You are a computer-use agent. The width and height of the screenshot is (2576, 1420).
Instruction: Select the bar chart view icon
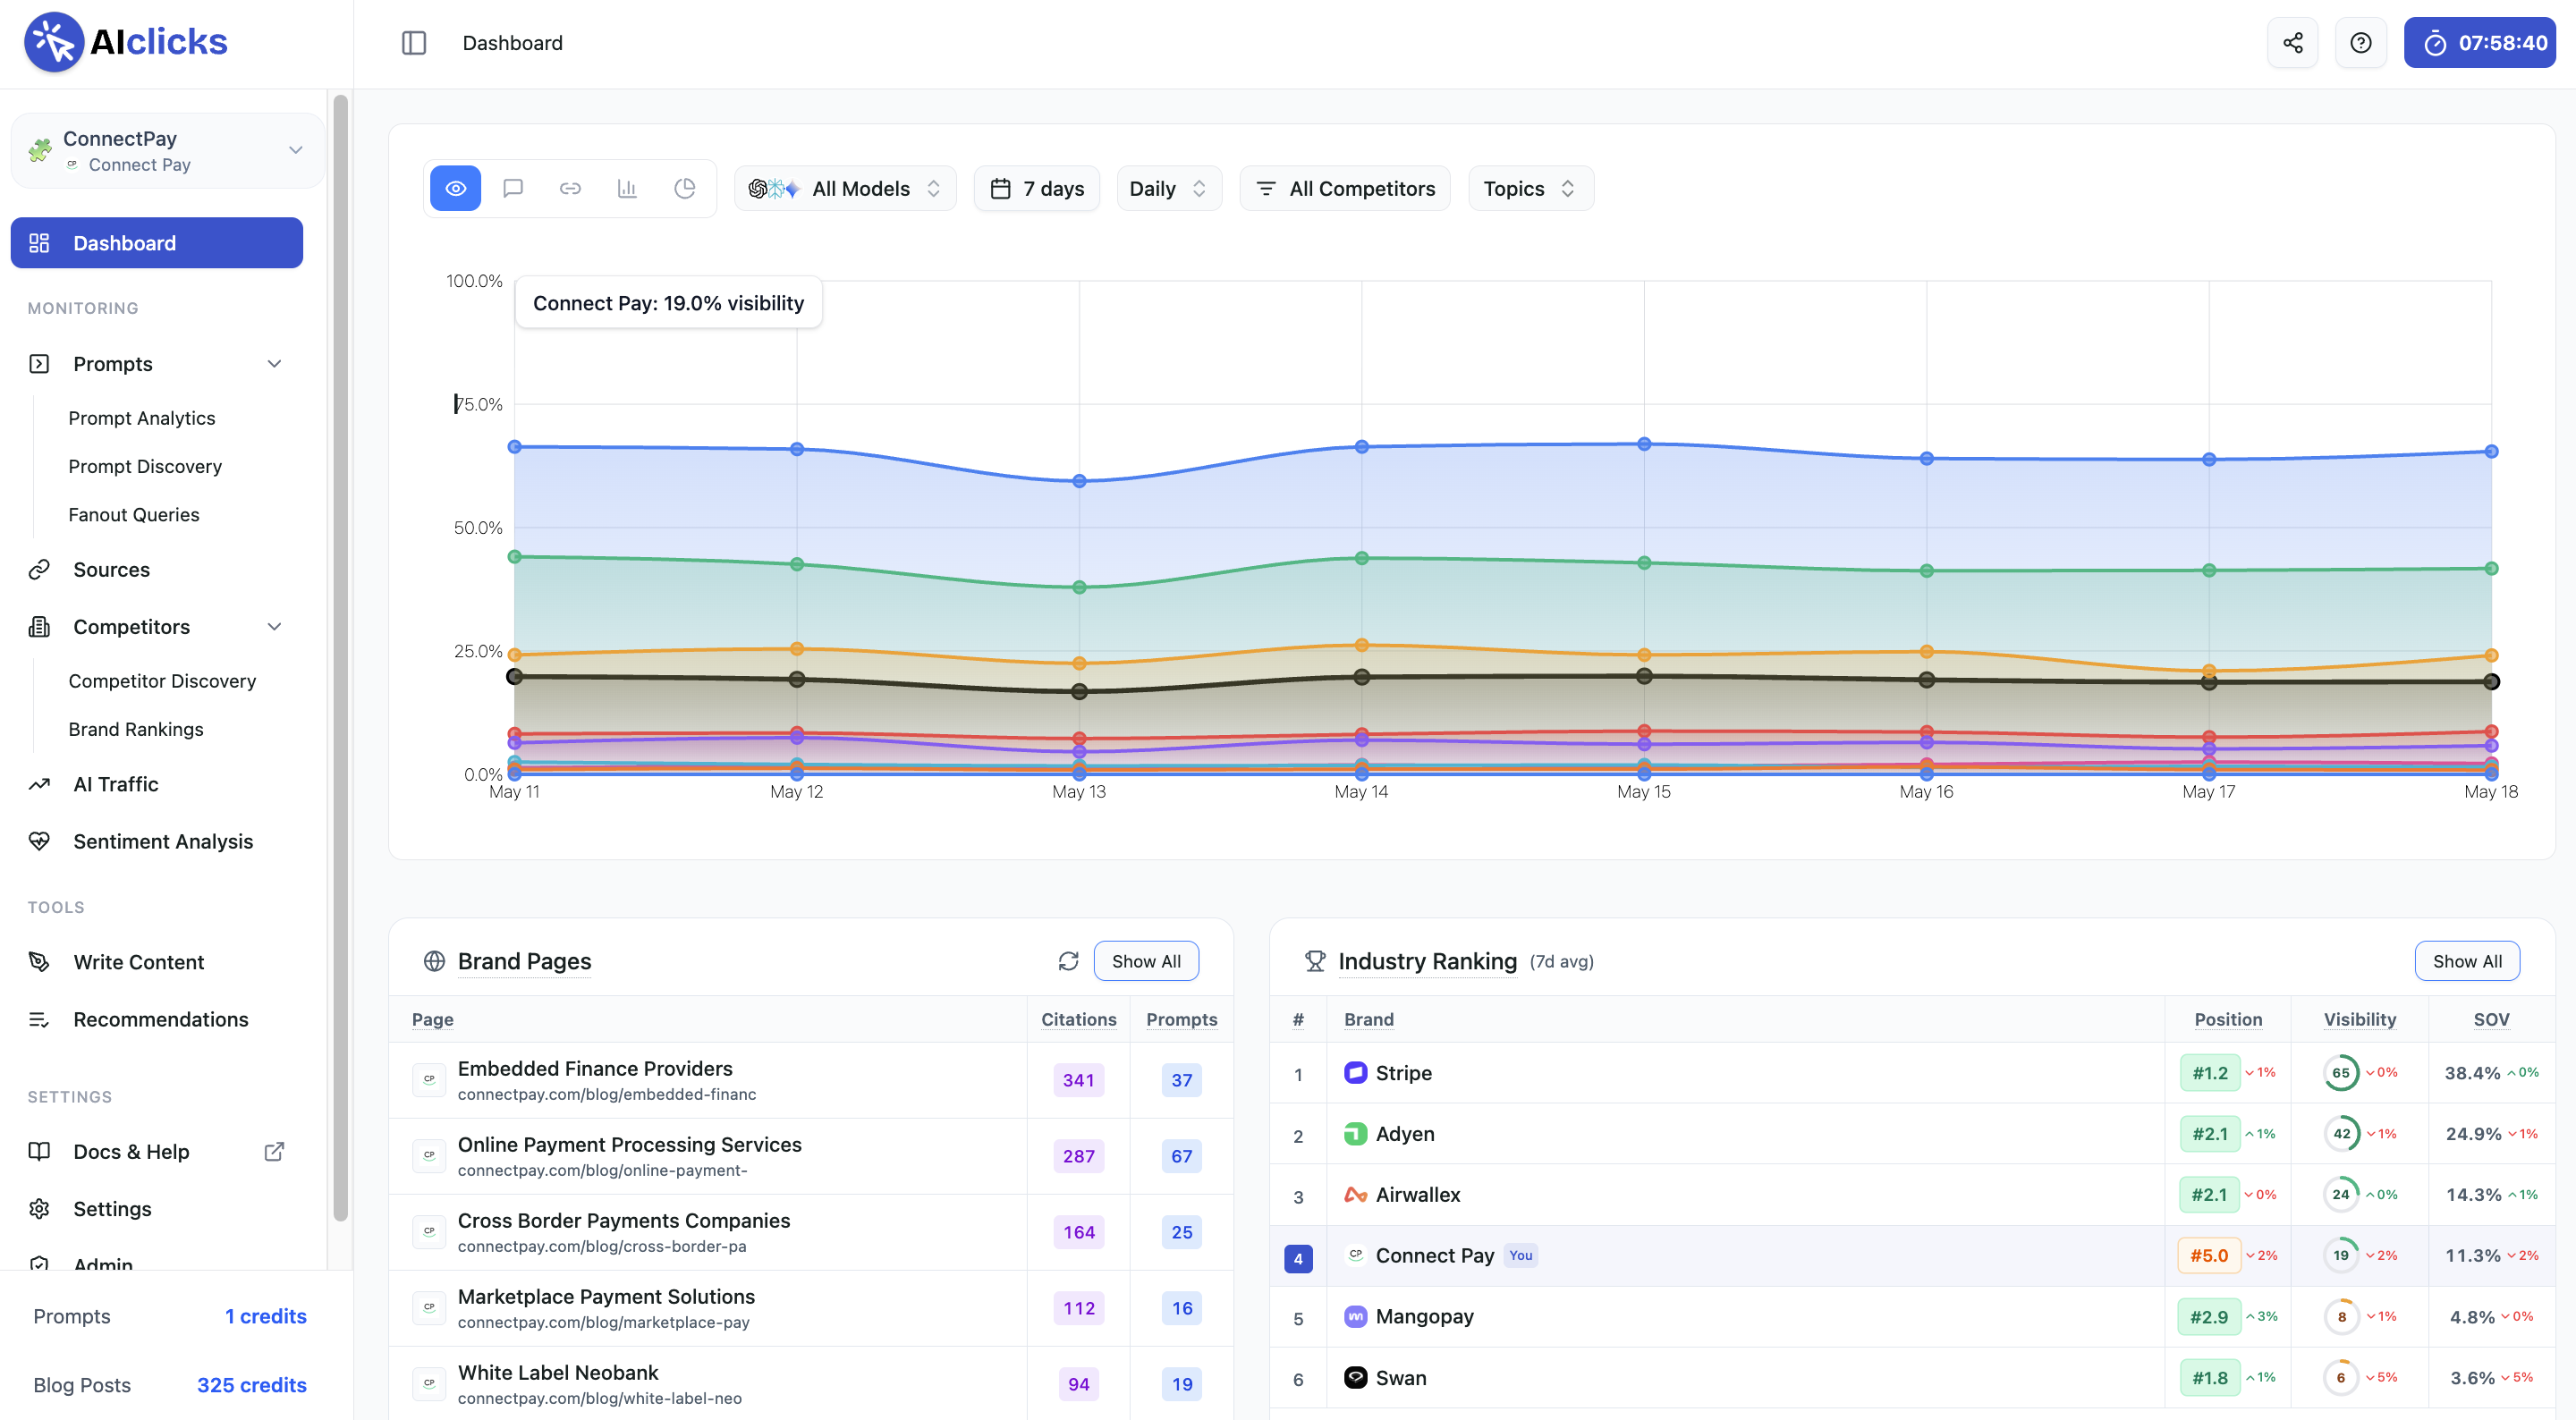(x=627, y=189)
